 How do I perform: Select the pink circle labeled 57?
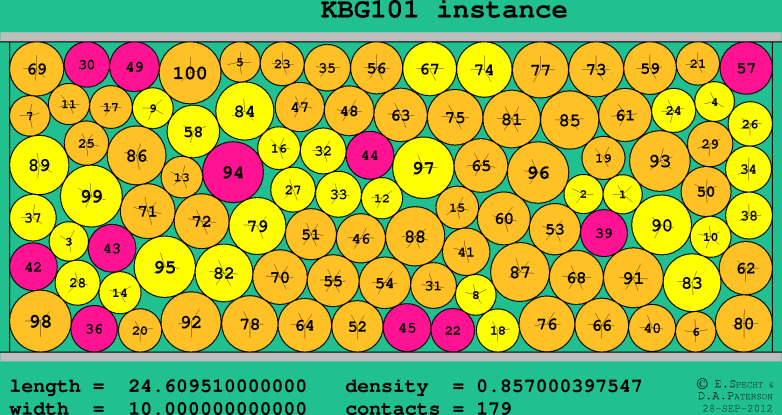point(746,68)
